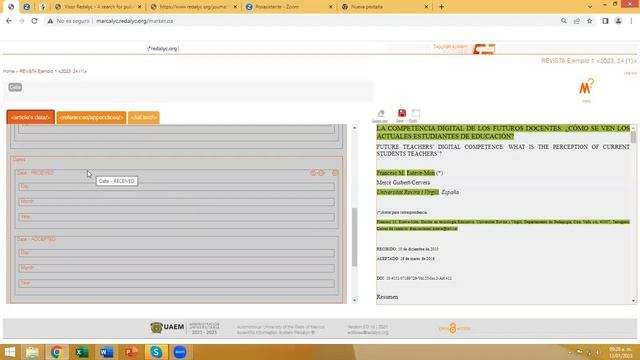Switch to the Nueva pestaña browser tab
The height and width of the screenshot is (360, 640).
click(384, 7)
